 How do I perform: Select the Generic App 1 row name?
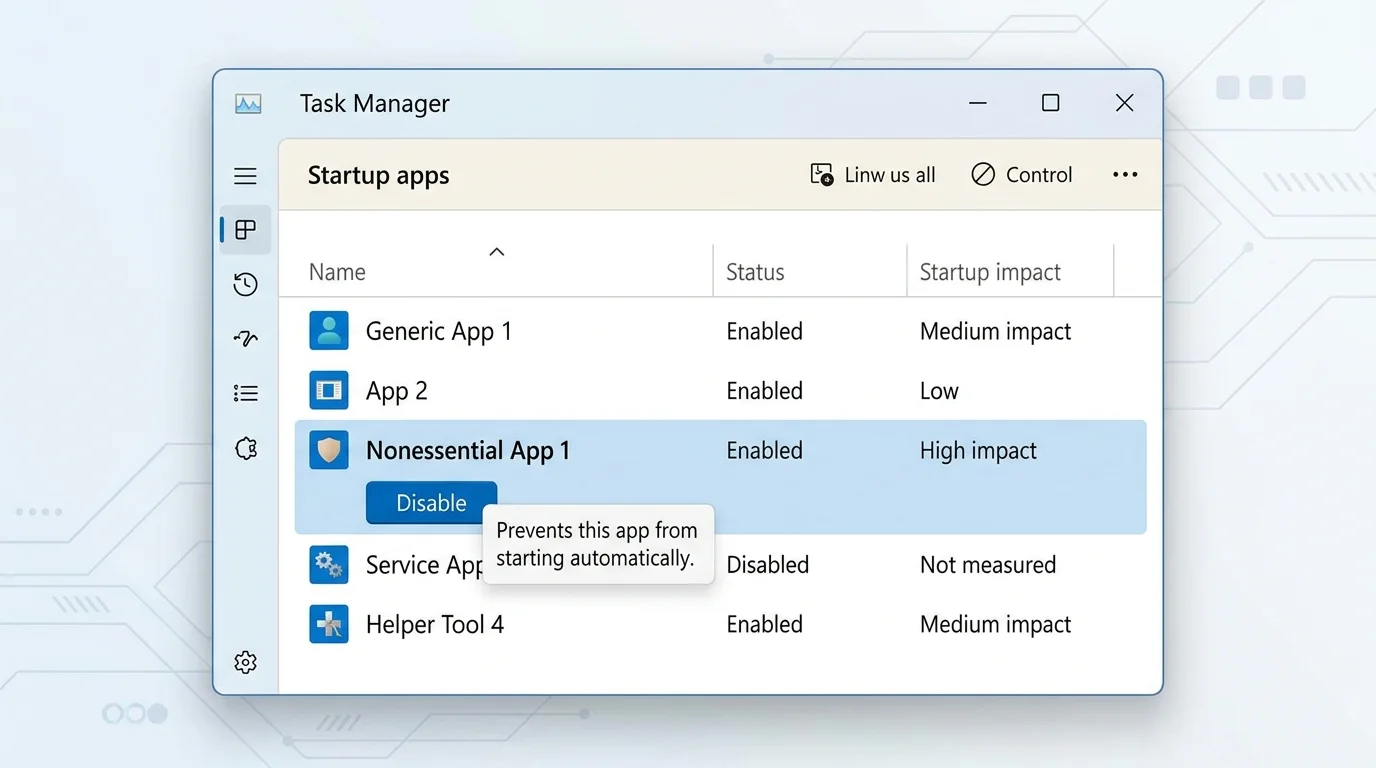(439, 331)
